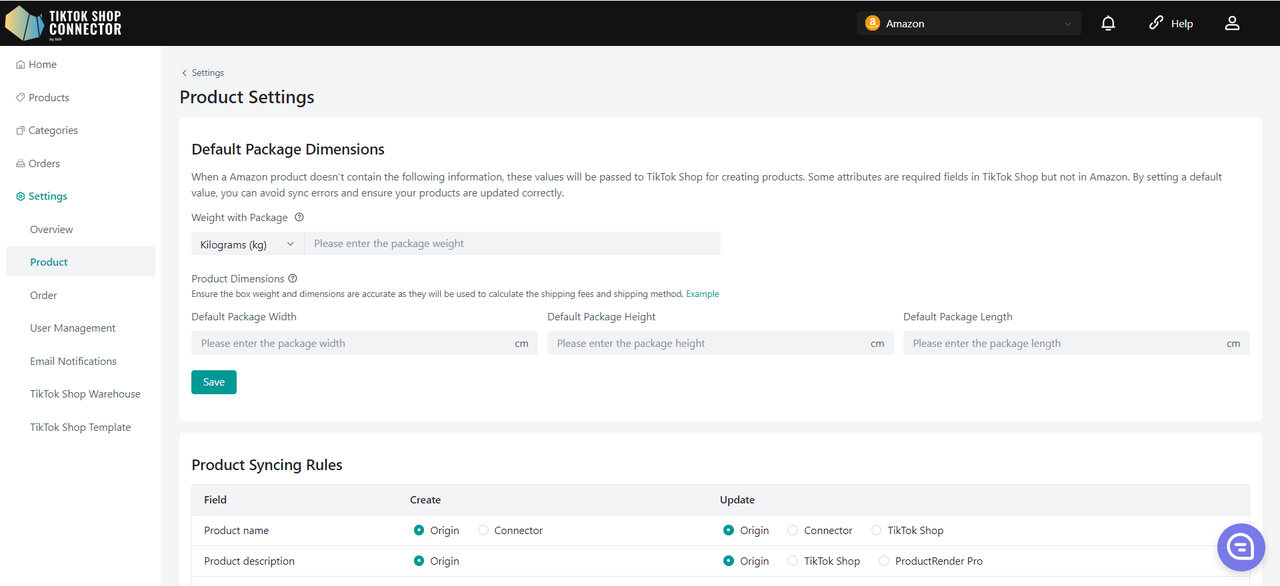Select Origin for Product description Update

(x=729, y=561)
